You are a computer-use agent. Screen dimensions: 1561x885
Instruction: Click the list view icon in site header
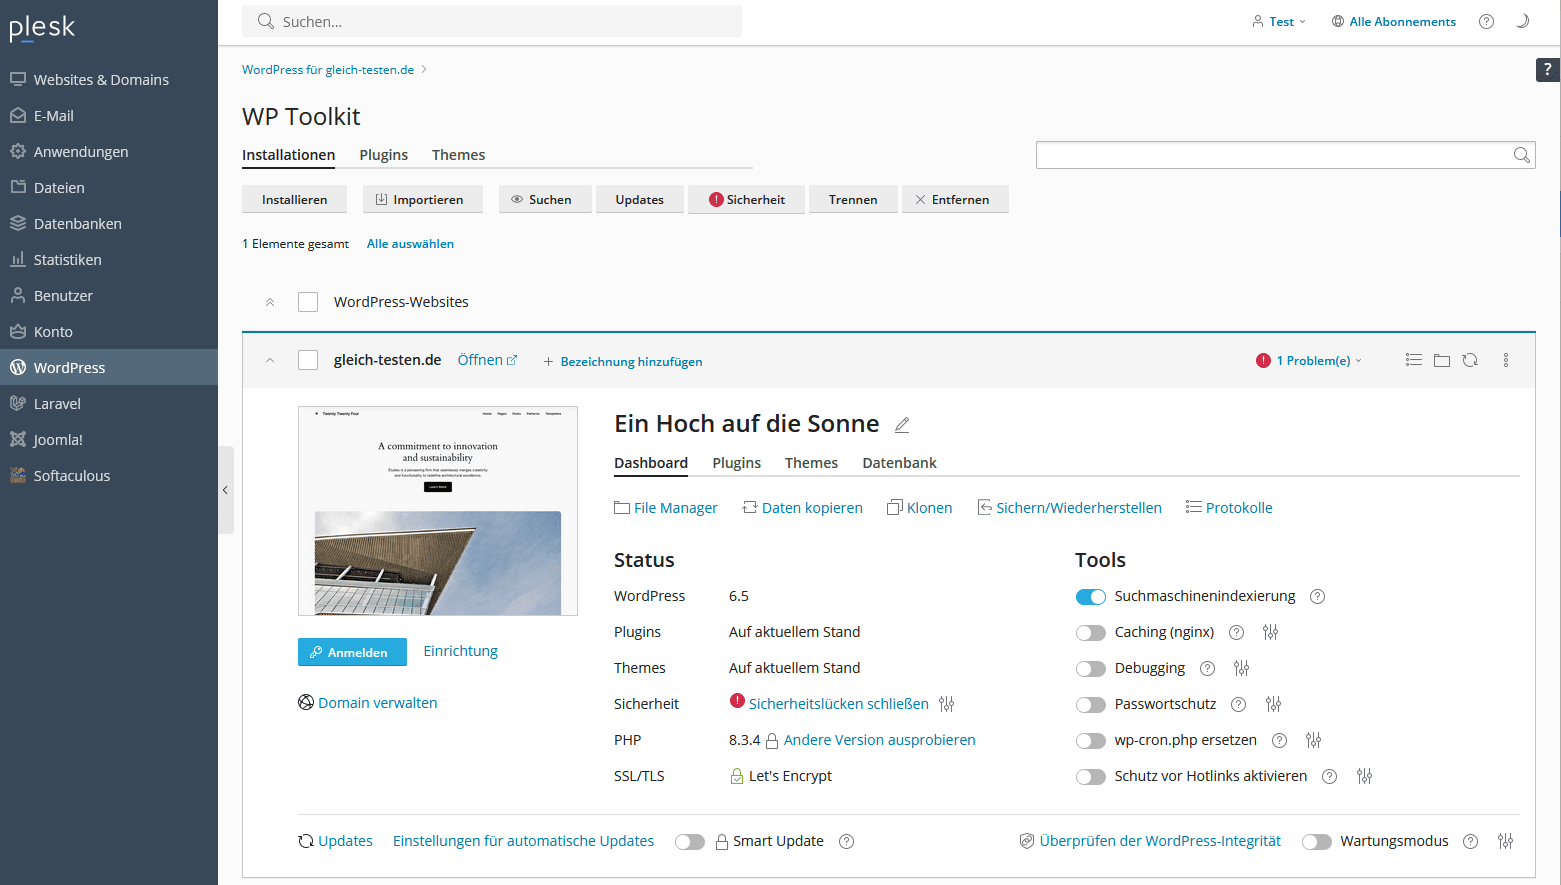[1413, 360]
